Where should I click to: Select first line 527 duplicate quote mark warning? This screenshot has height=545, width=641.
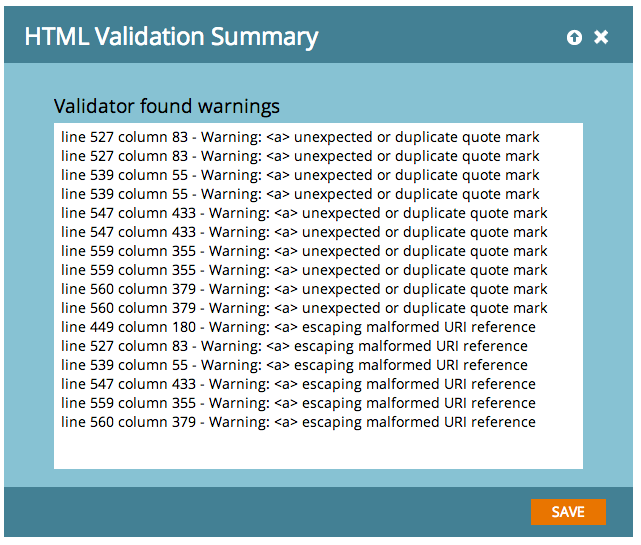(300, 137)
